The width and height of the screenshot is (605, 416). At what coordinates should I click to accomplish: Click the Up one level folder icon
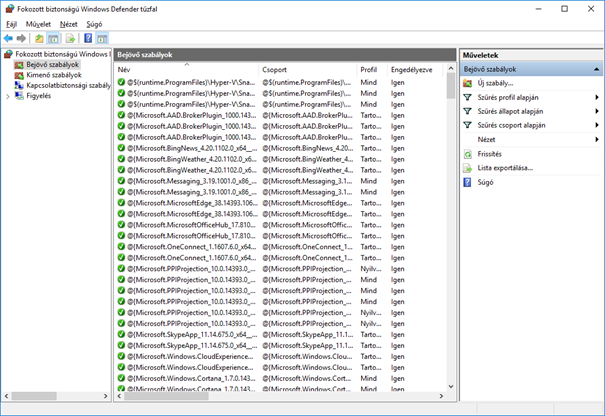point(40,38)
